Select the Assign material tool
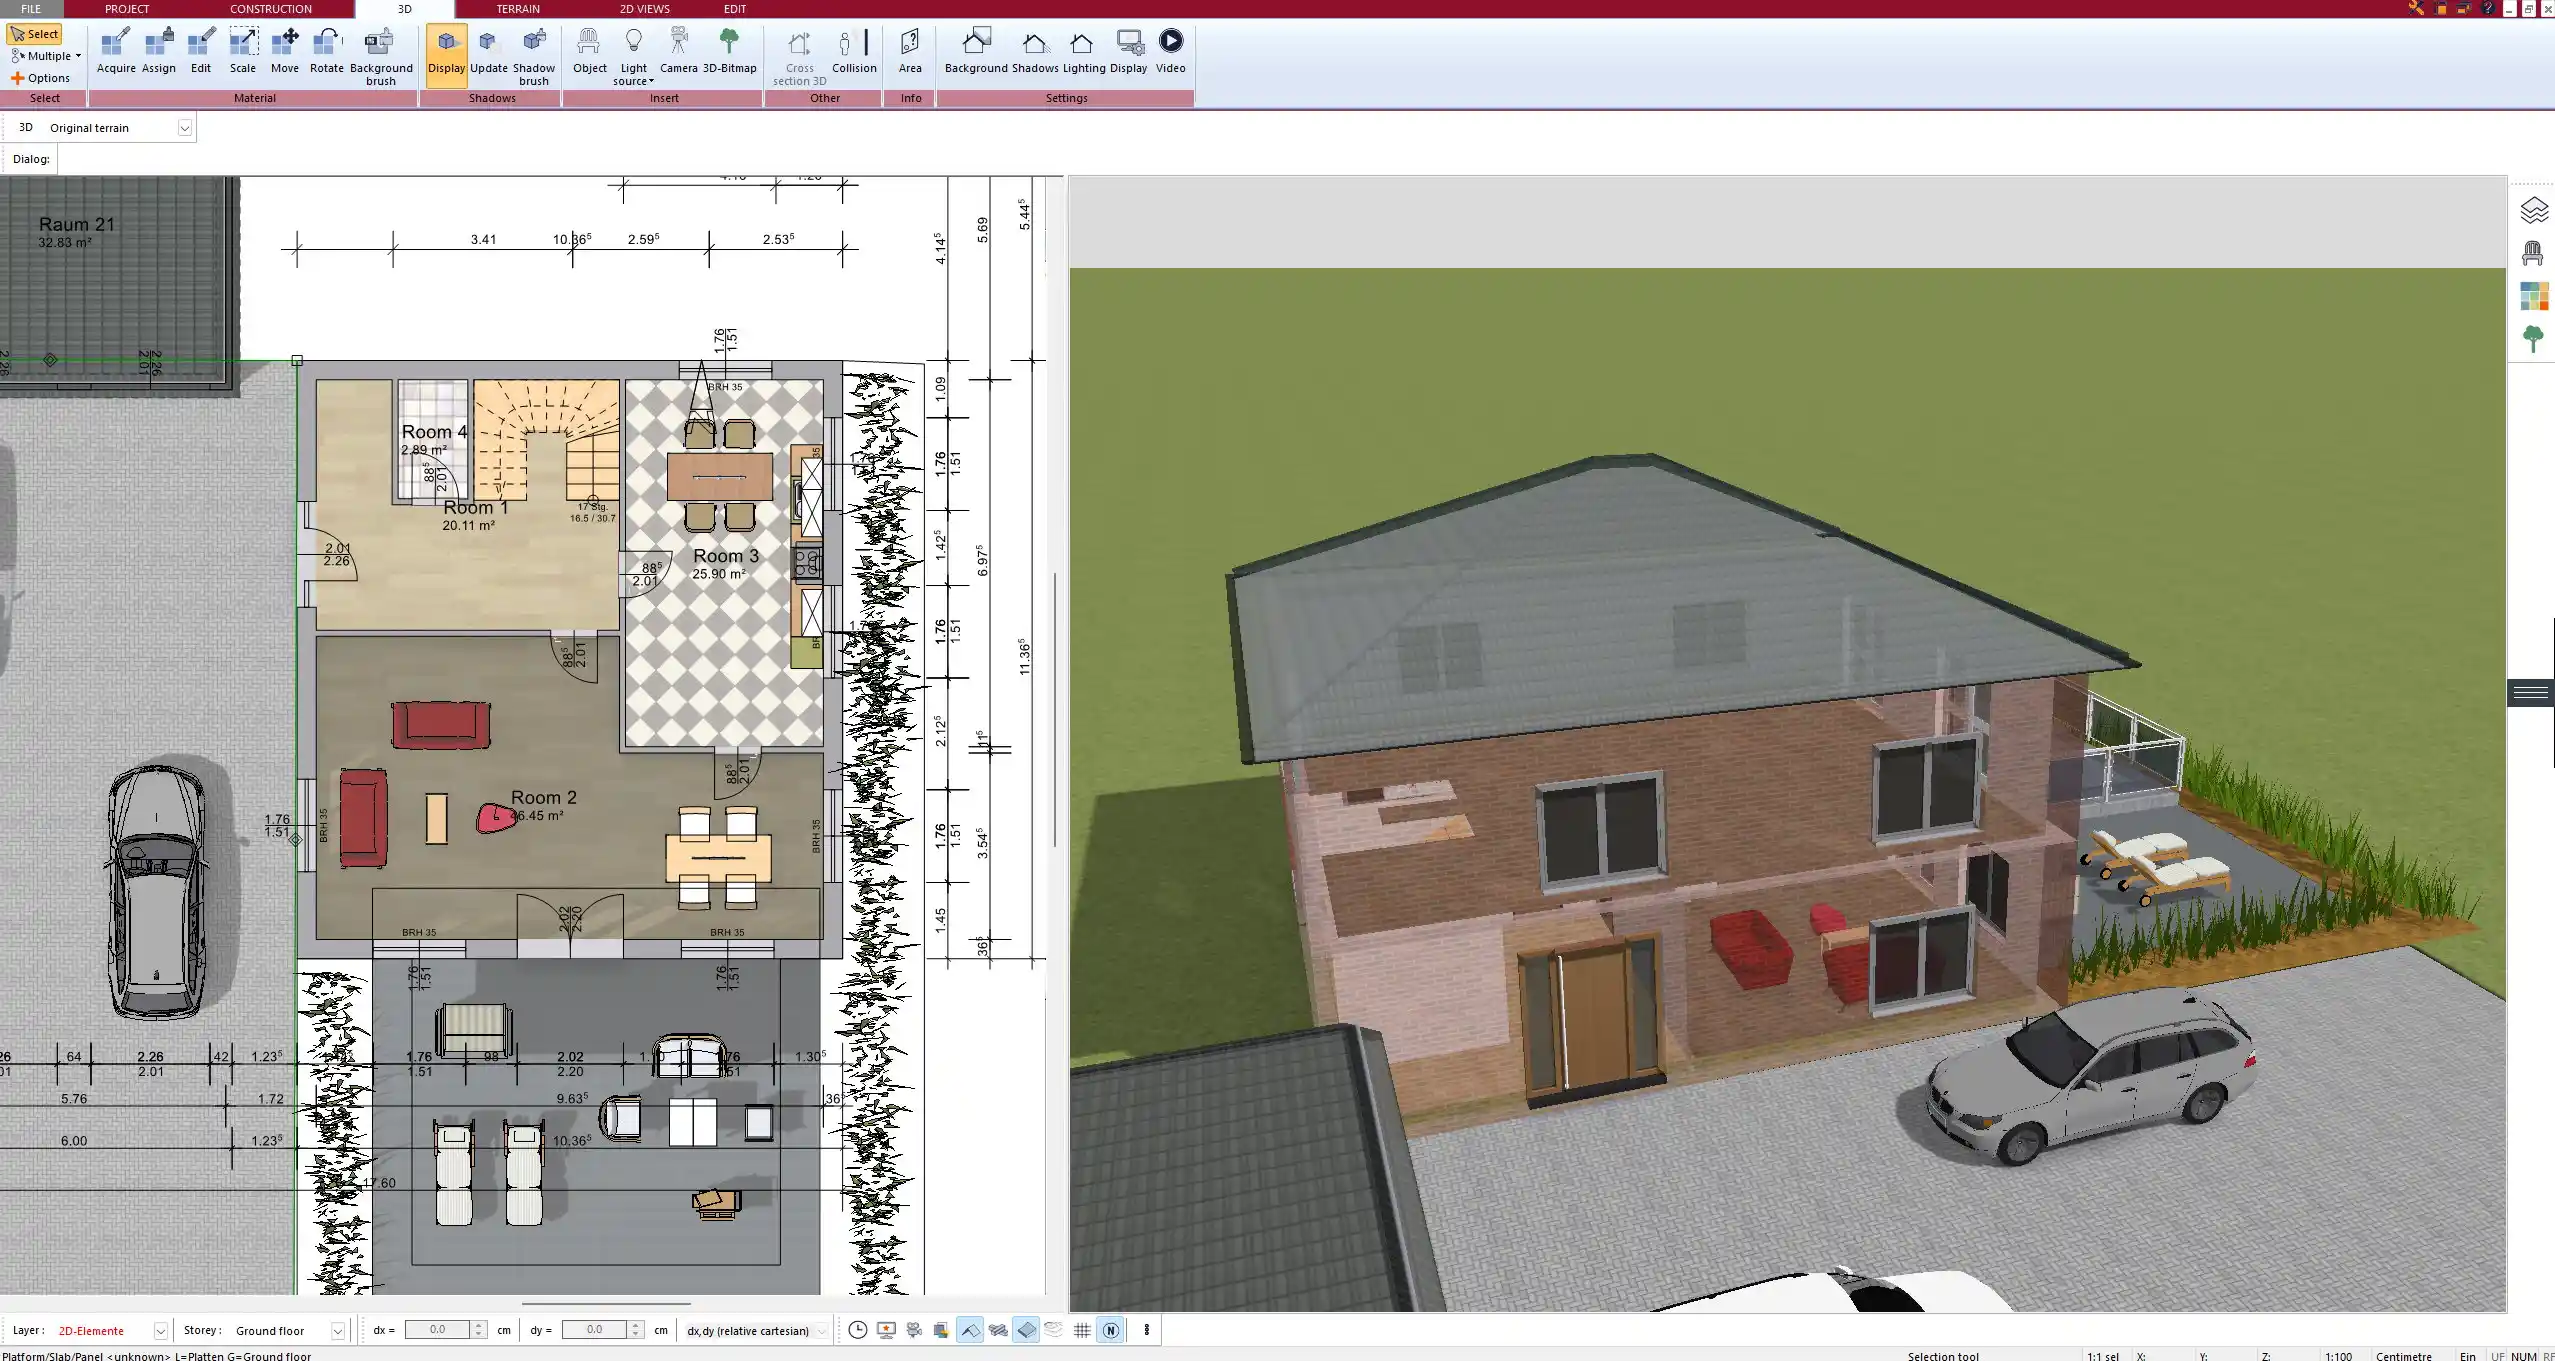 (x=158, y=51)
